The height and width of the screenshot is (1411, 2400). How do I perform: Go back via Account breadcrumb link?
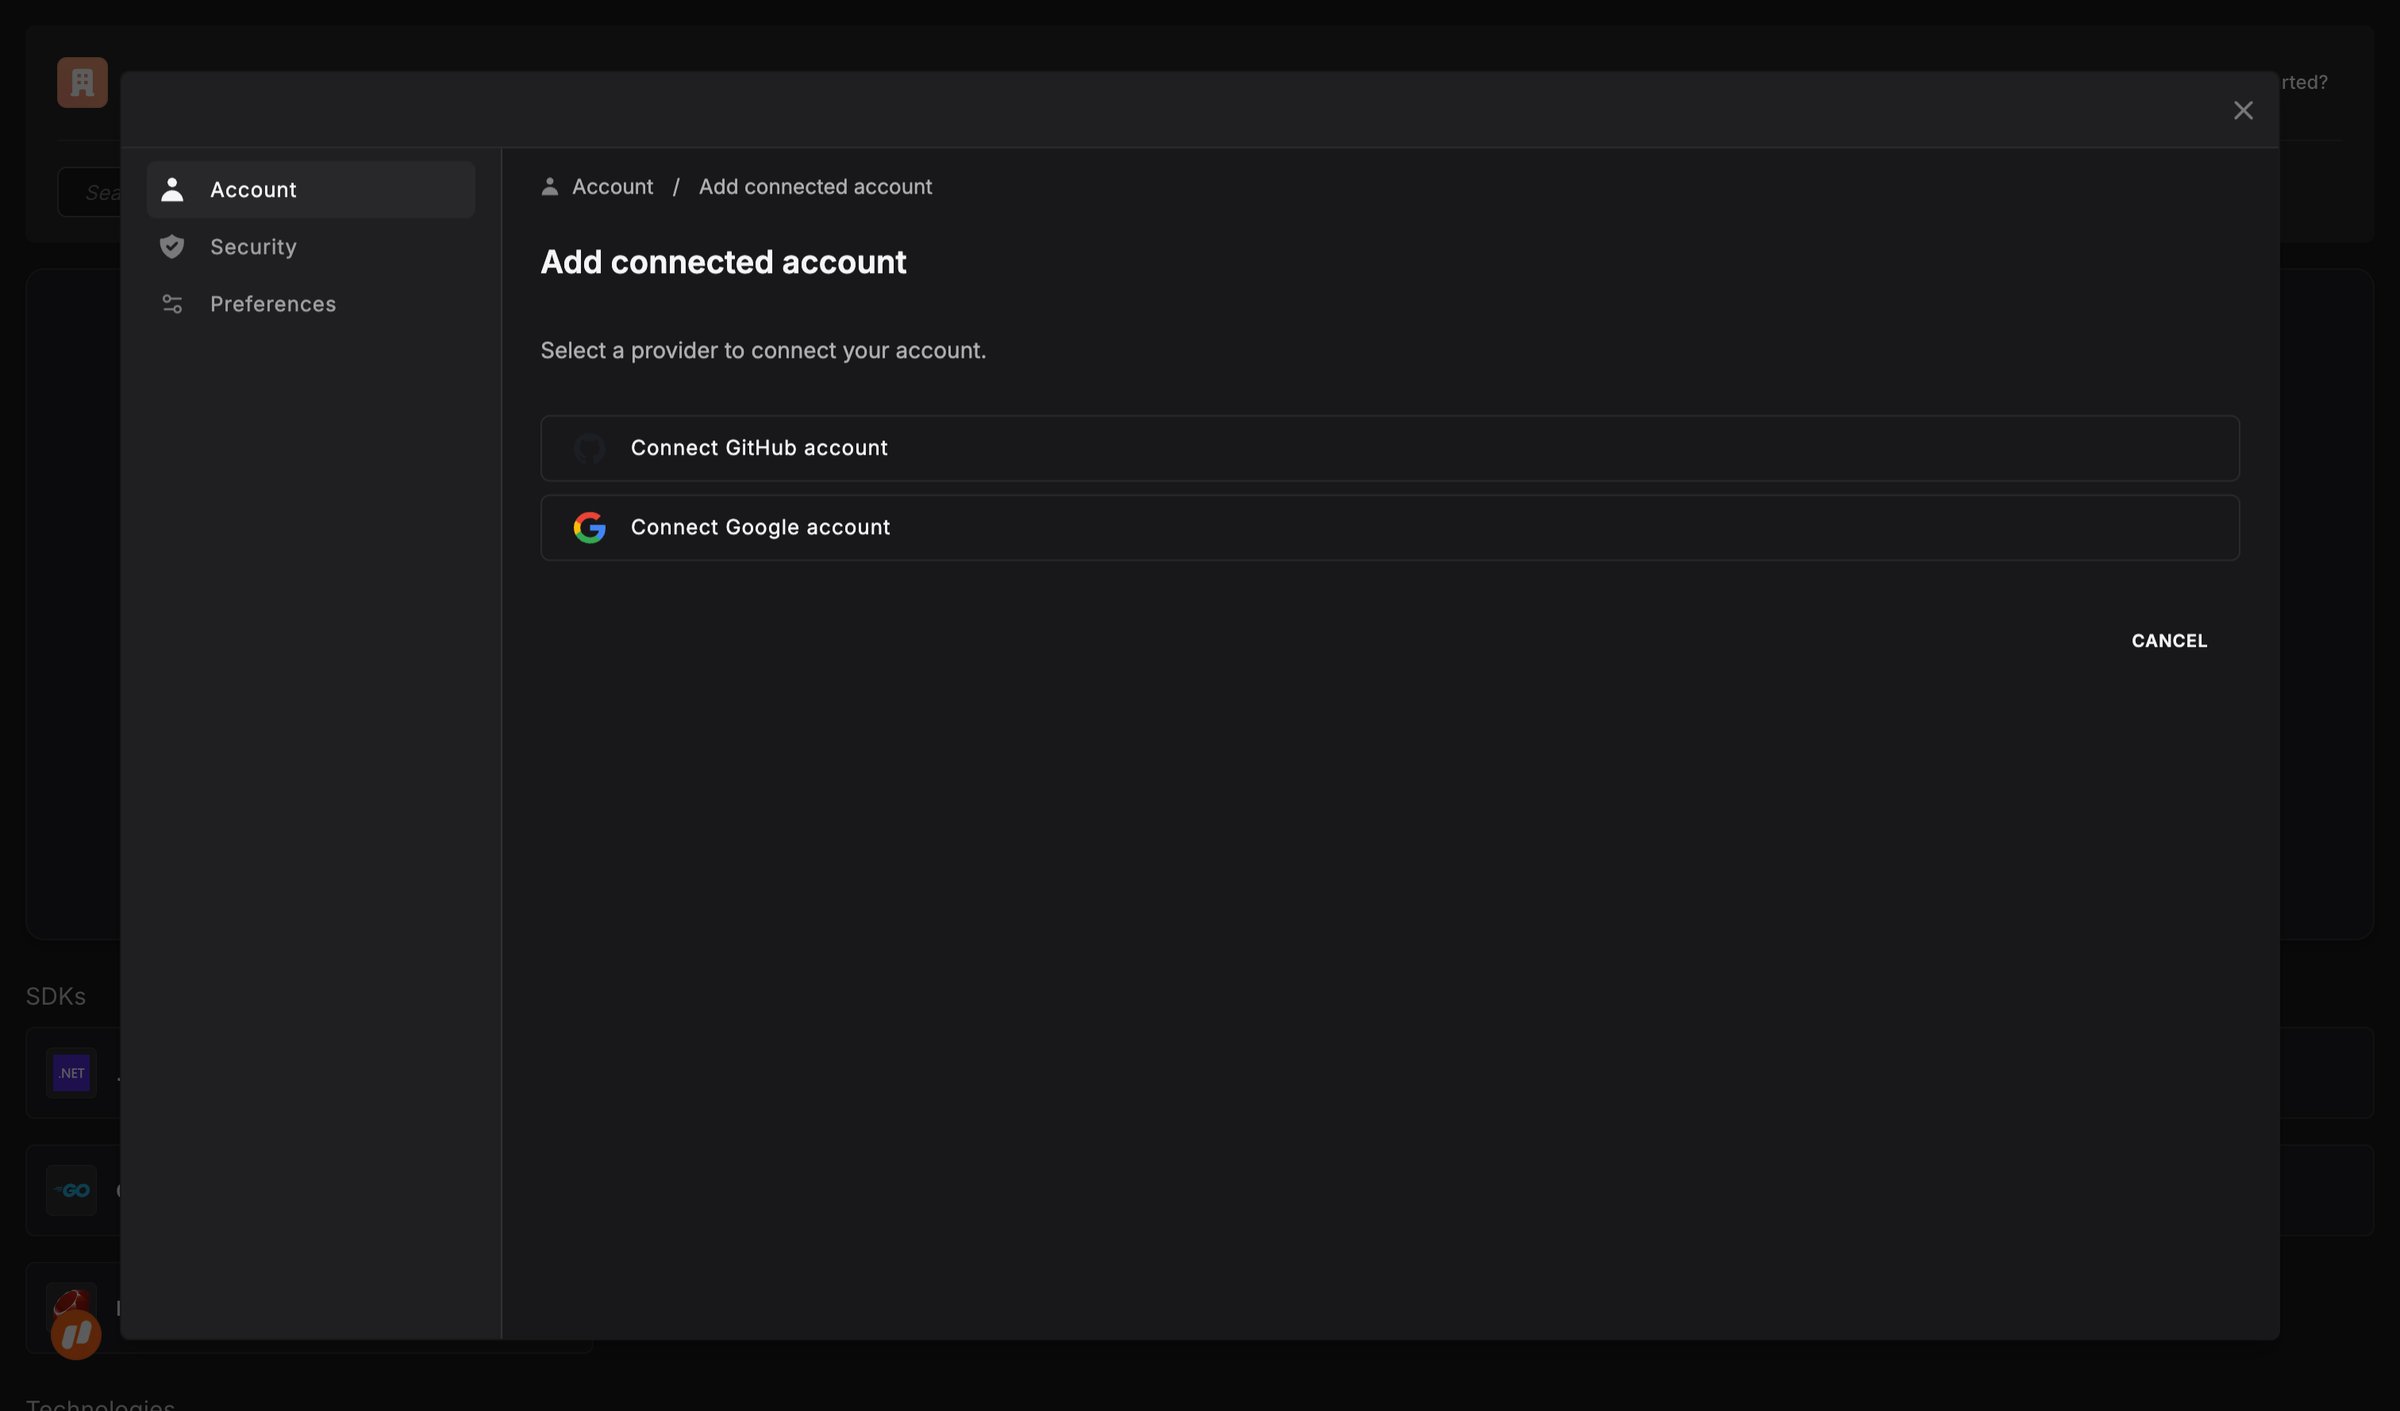[612, 187]
